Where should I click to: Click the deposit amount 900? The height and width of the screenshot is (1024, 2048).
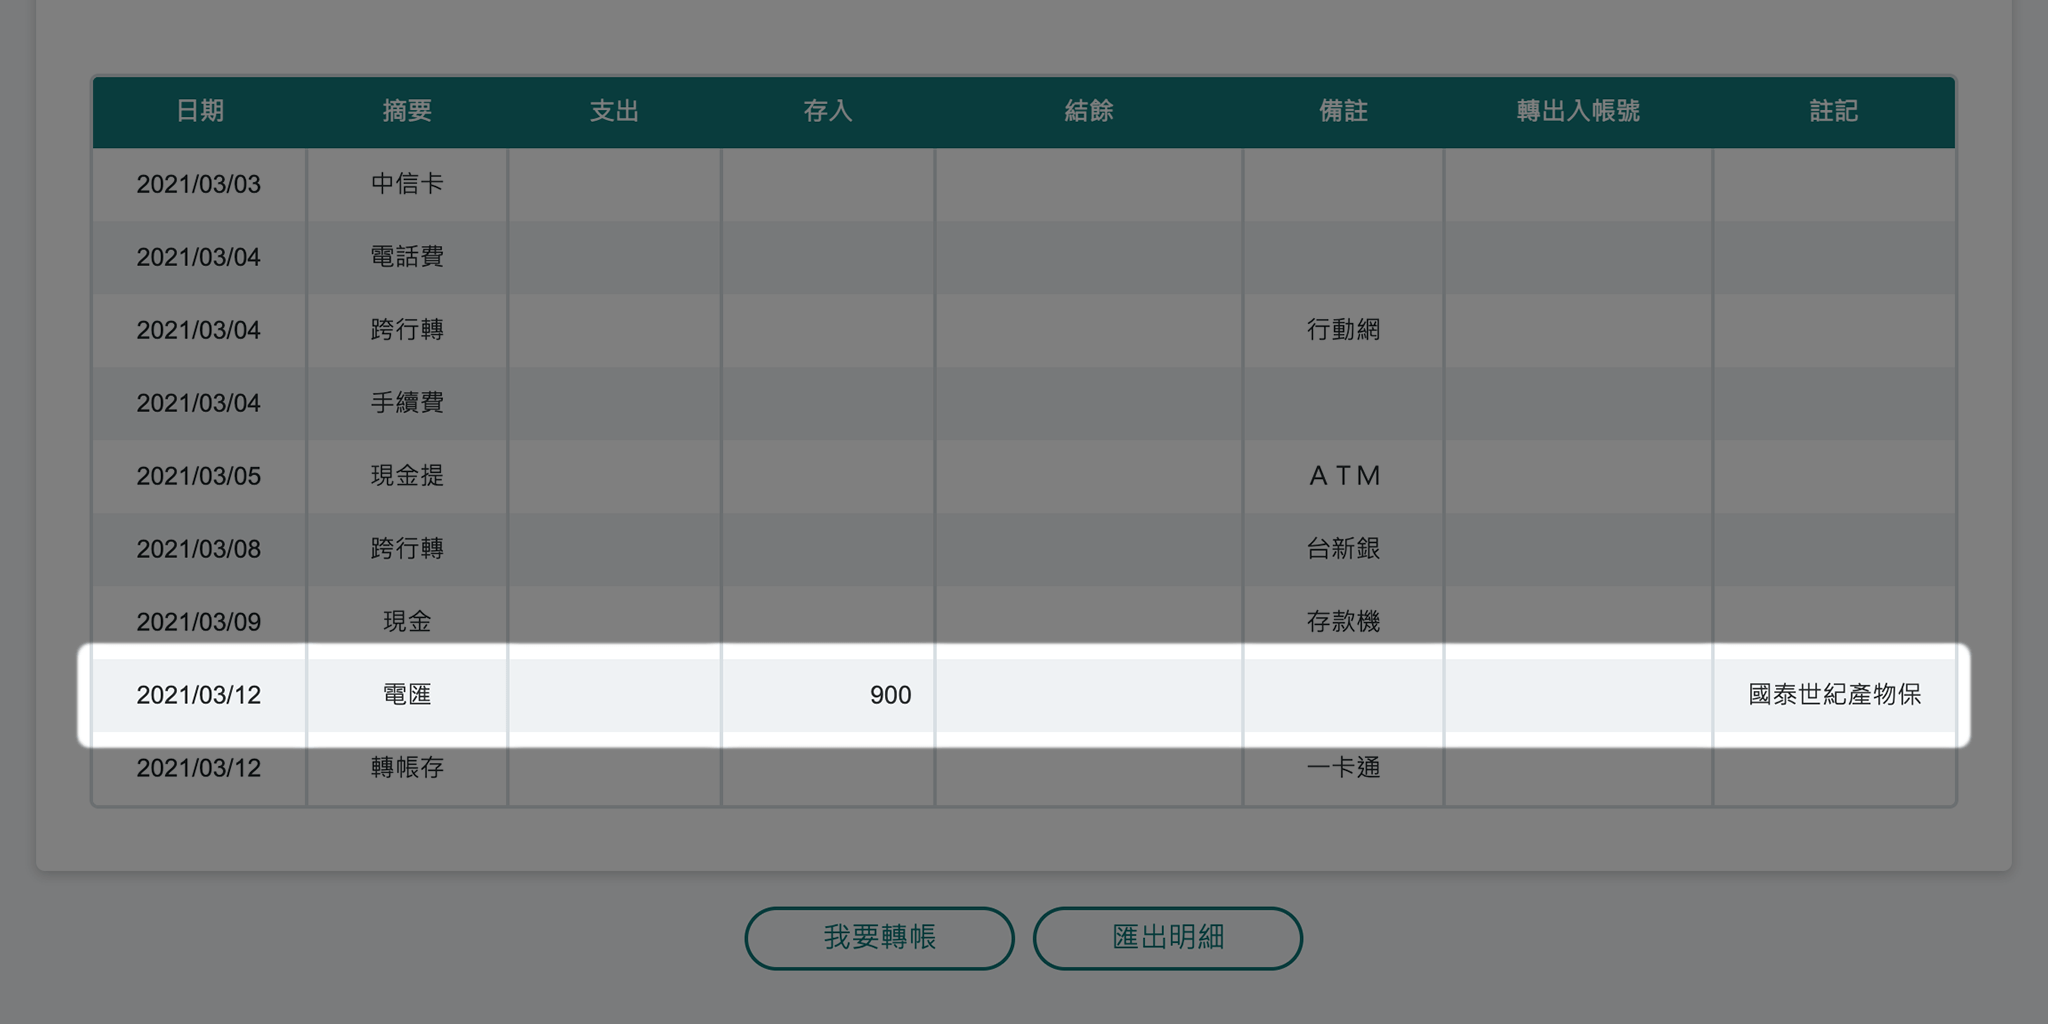pos(890,695)
